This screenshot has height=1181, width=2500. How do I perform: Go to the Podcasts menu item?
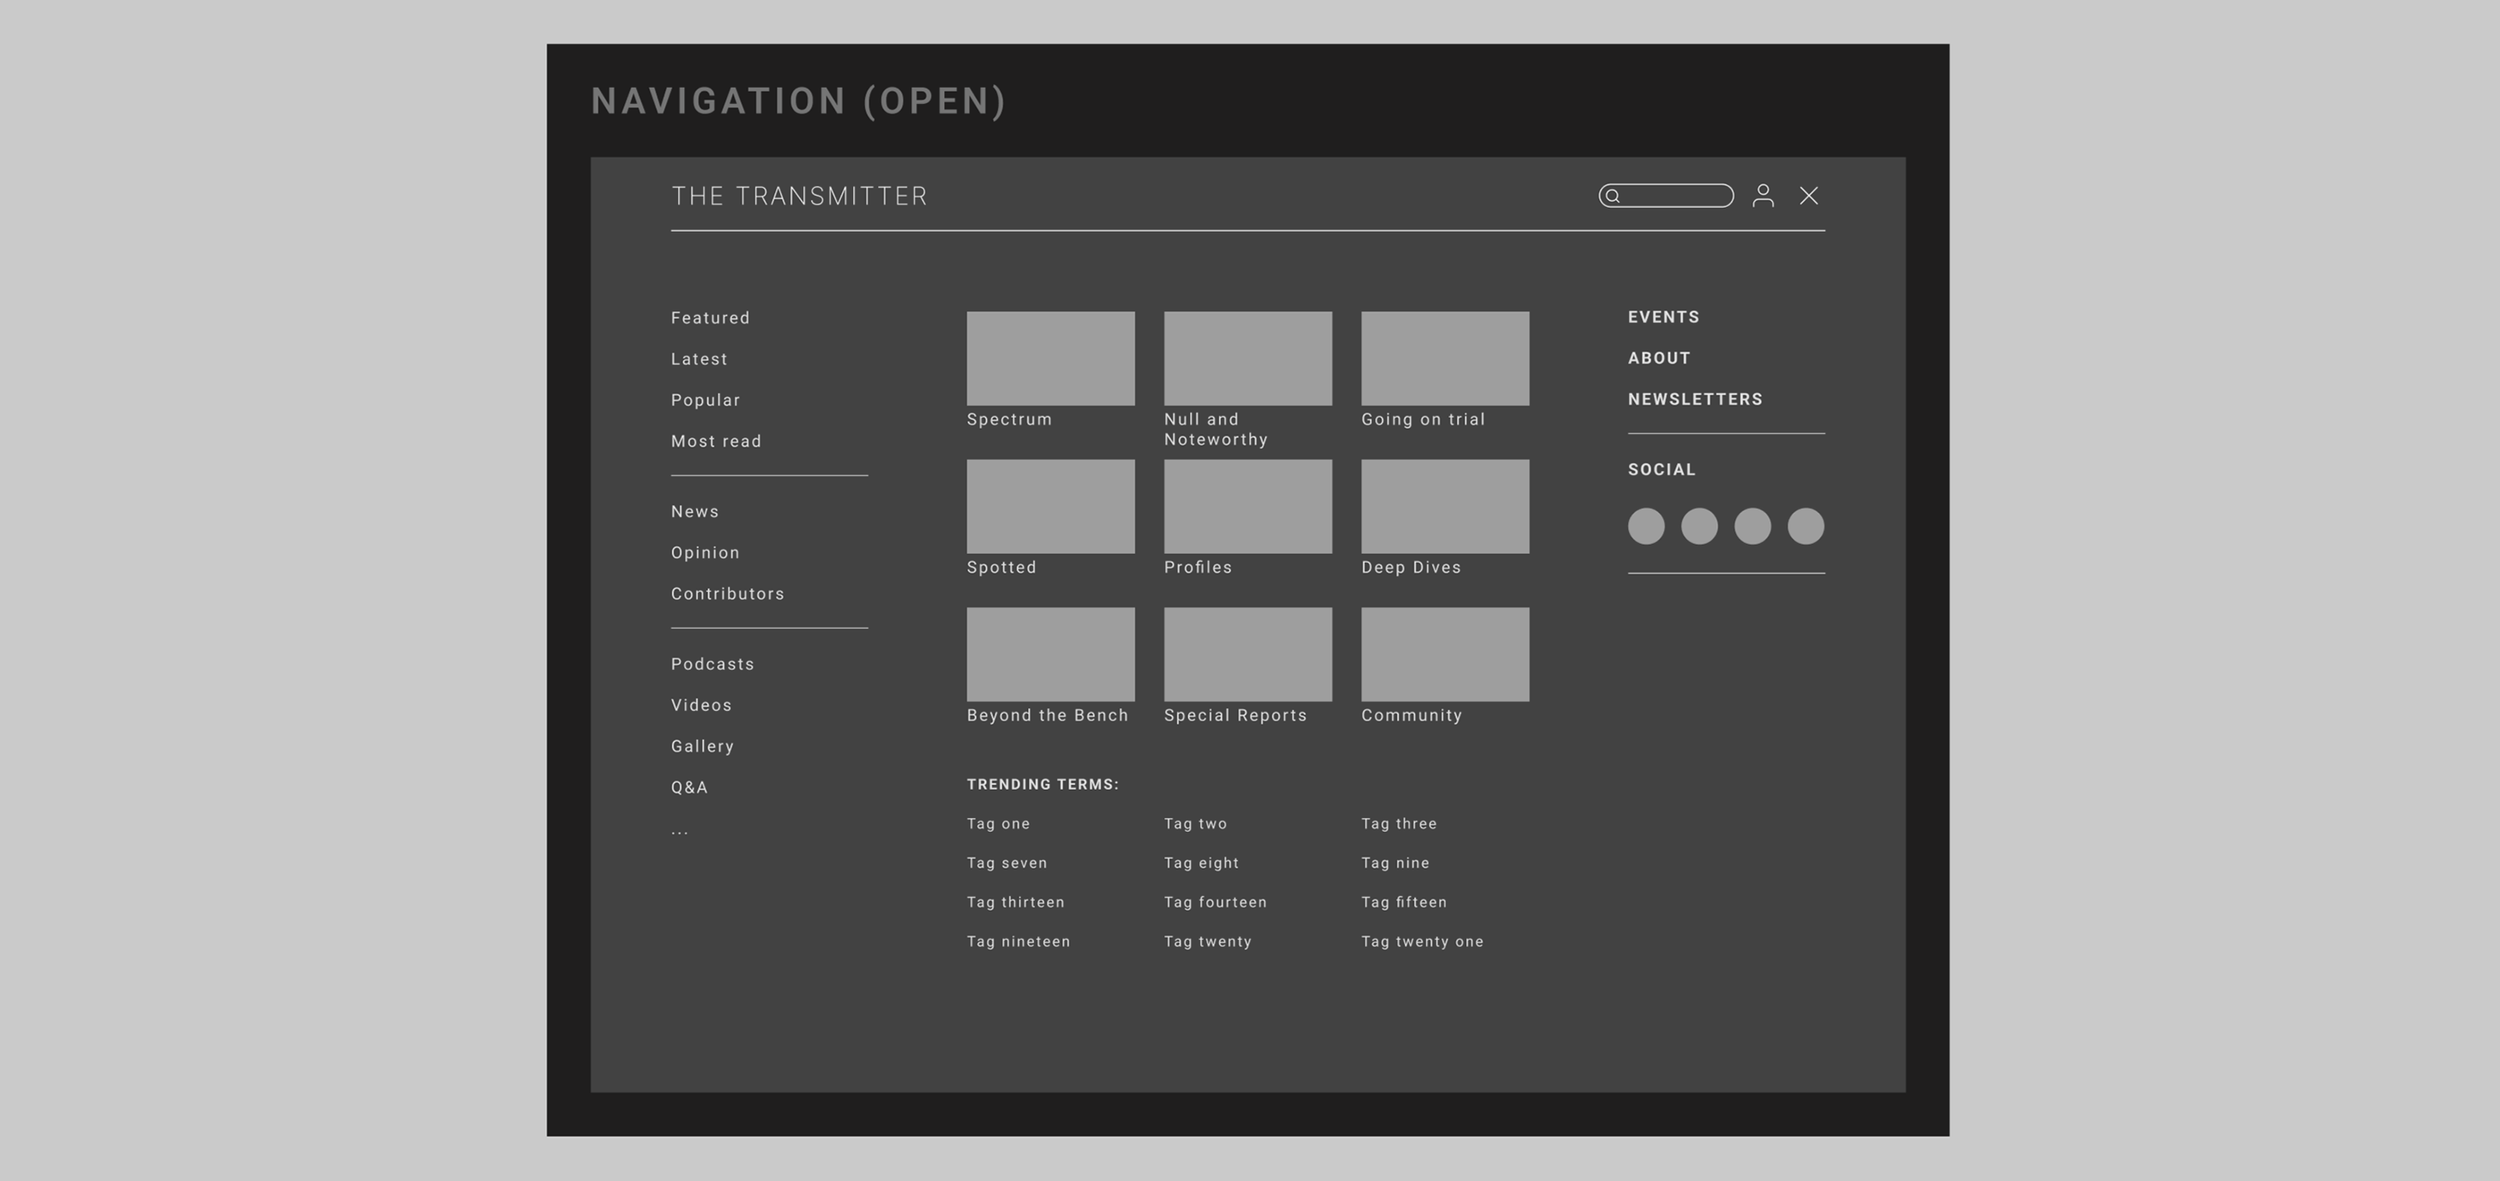coord(712,664)
